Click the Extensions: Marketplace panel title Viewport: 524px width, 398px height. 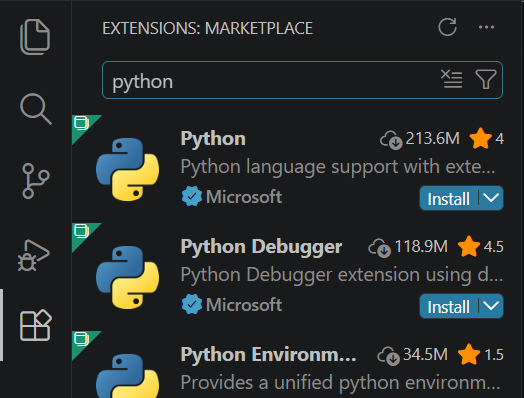208,28
